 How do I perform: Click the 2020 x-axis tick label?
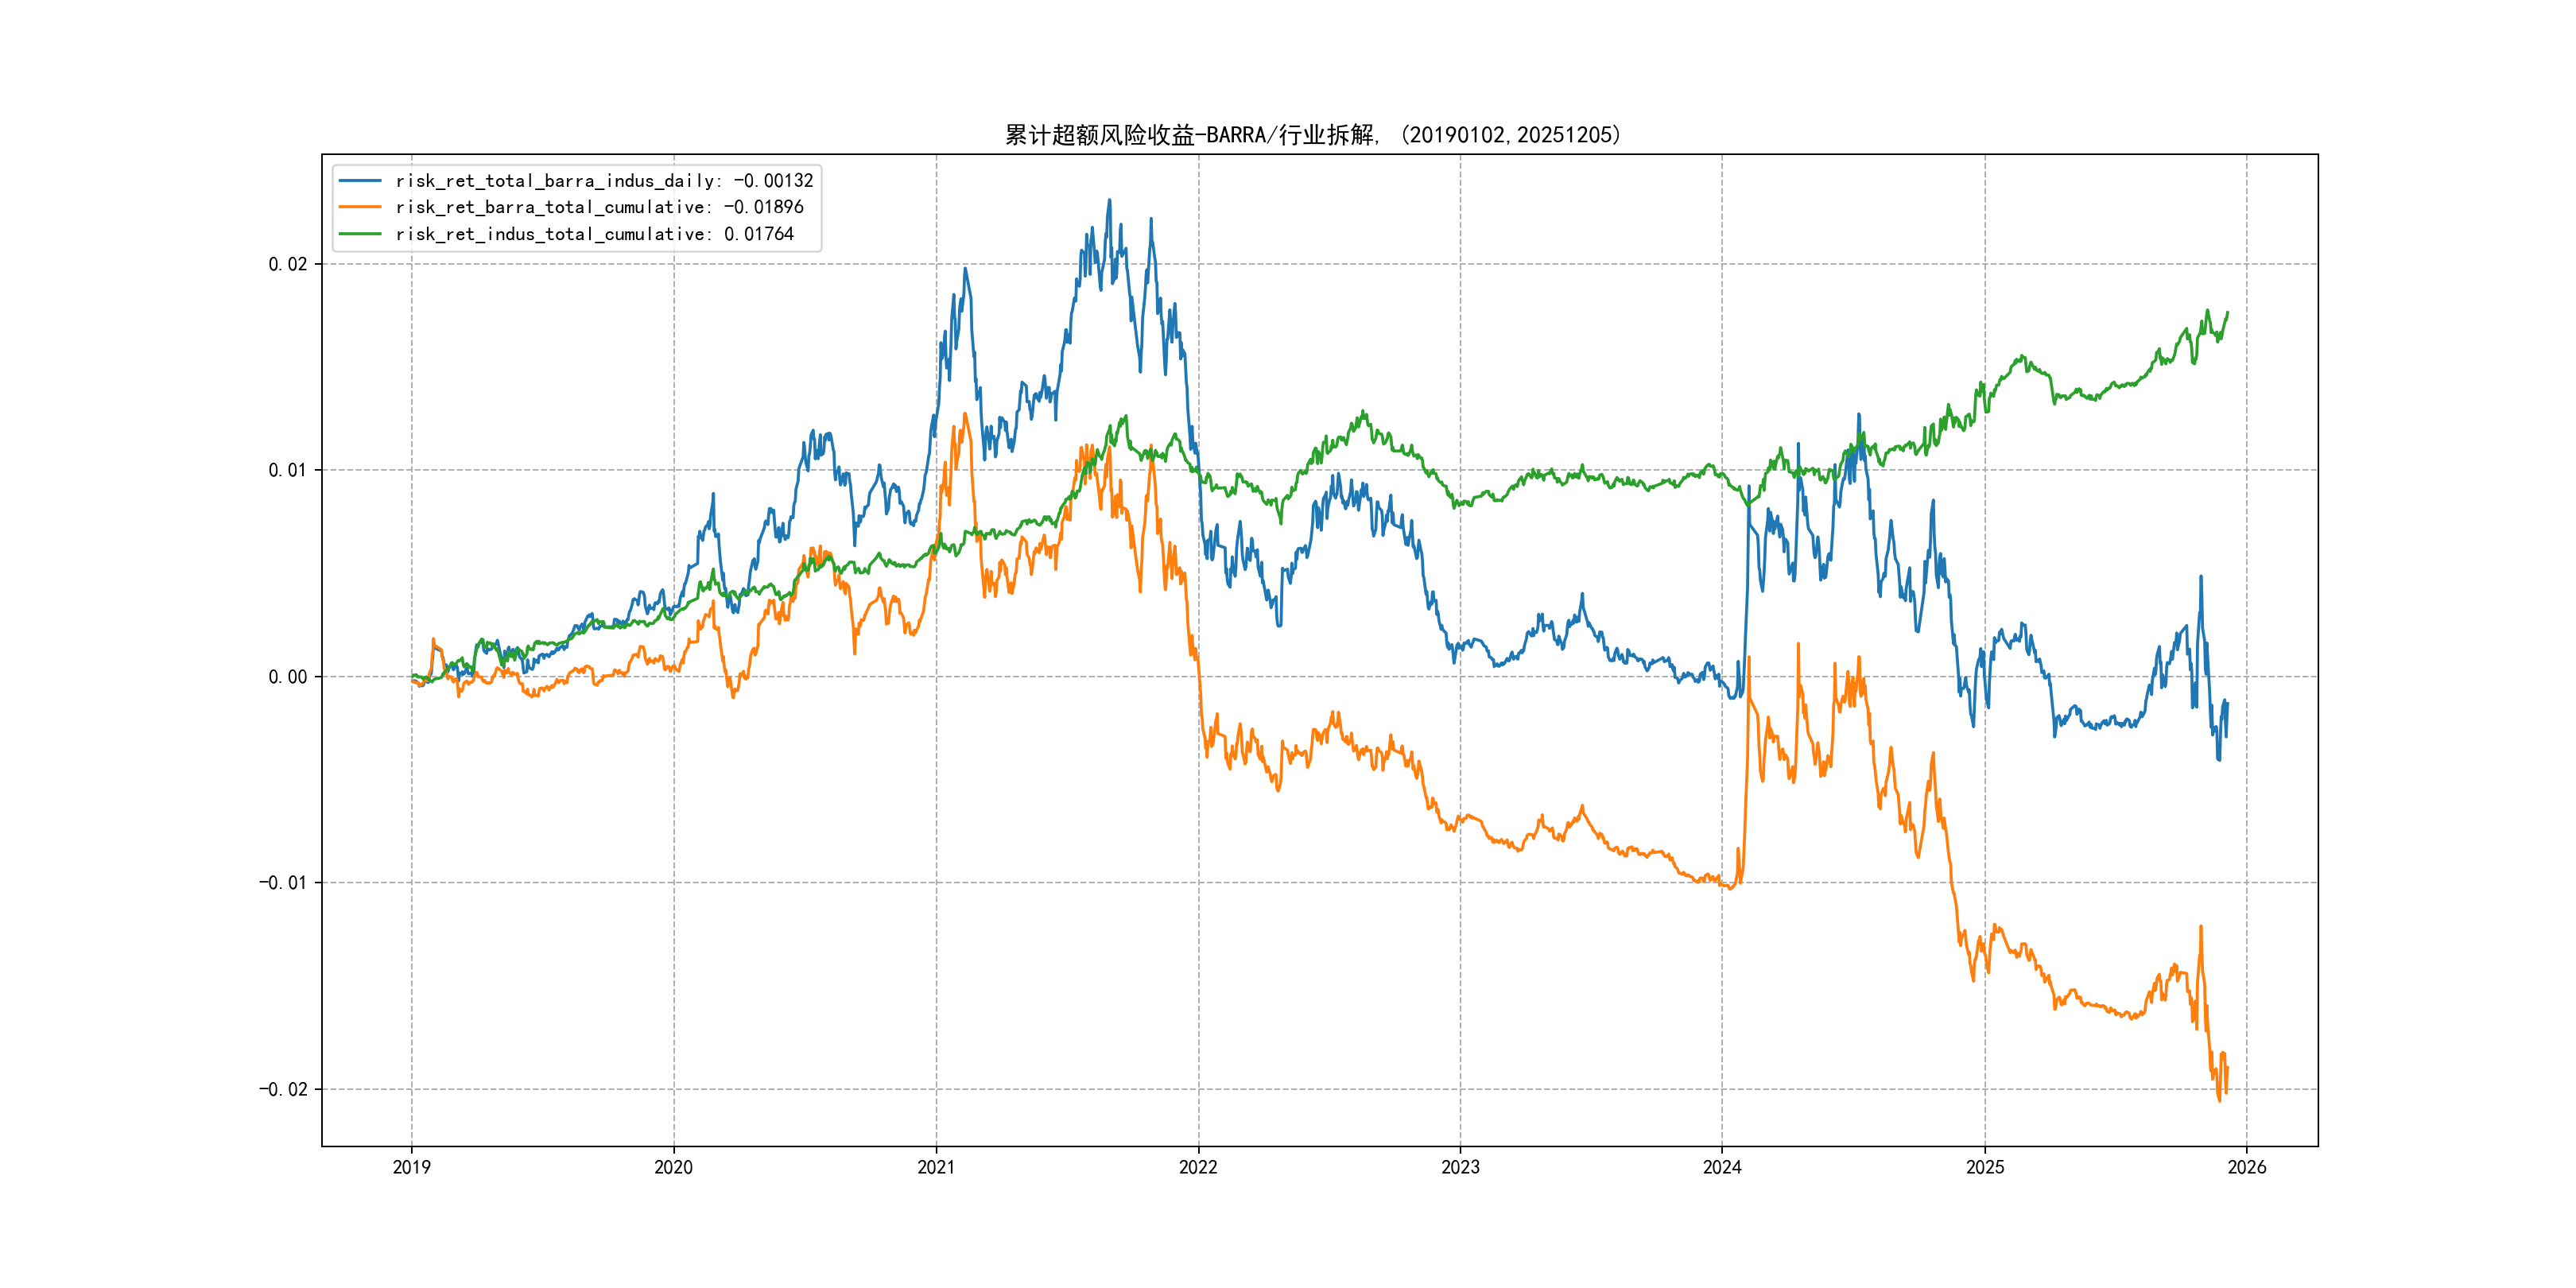[x=673, y=1167]
